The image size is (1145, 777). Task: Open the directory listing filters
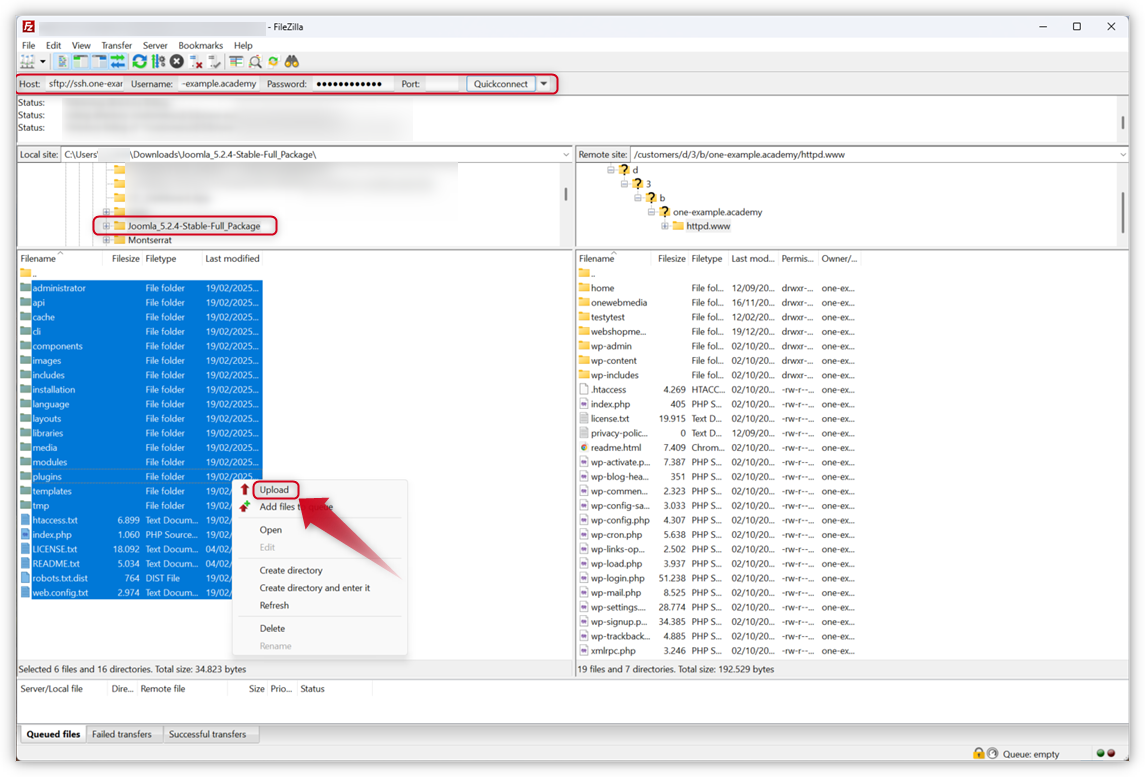point(235,61)
